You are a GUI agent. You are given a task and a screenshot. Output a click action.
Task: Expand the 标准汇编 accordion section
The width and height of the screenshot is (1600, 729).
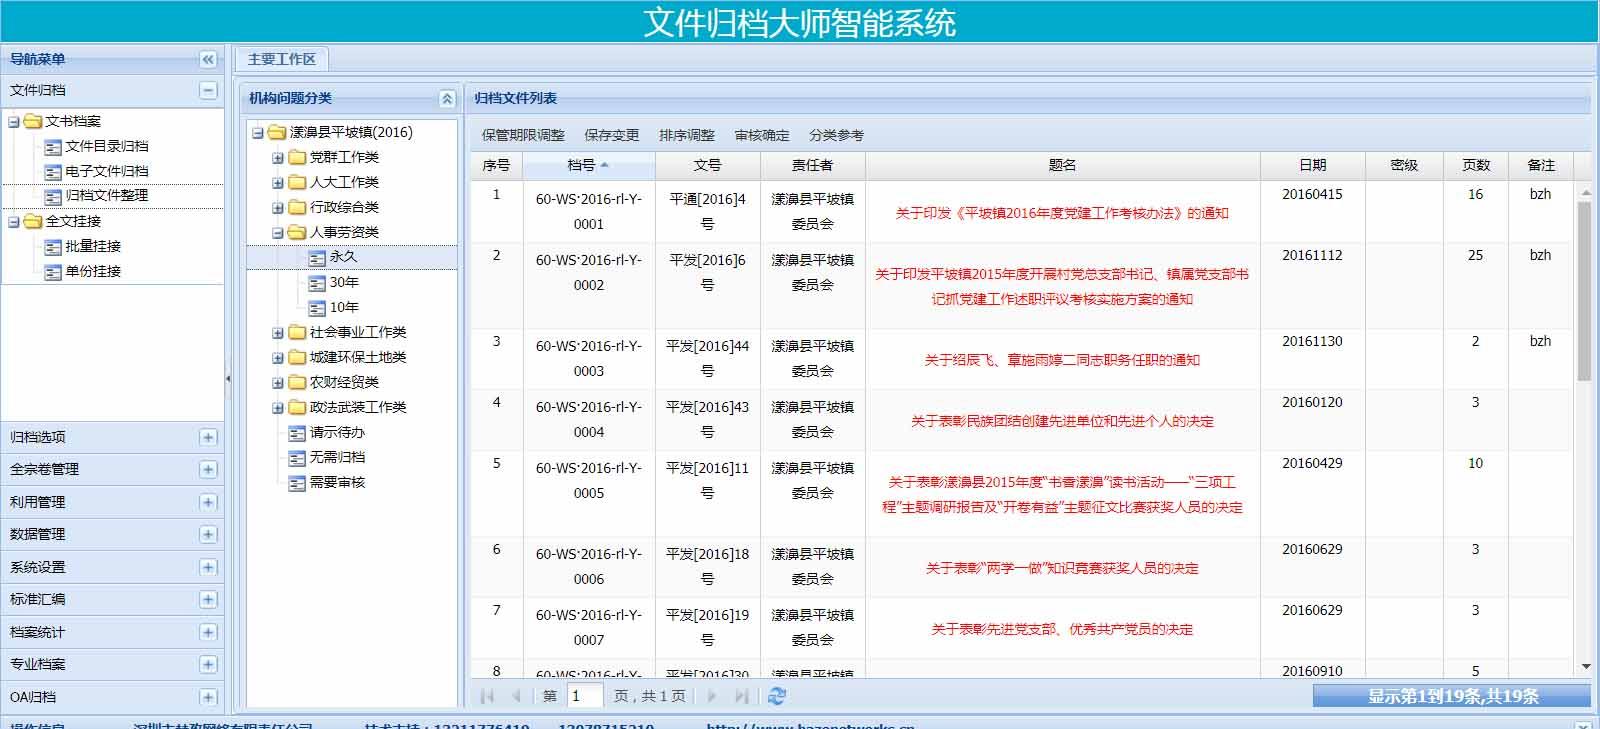[x=208, y=599]
